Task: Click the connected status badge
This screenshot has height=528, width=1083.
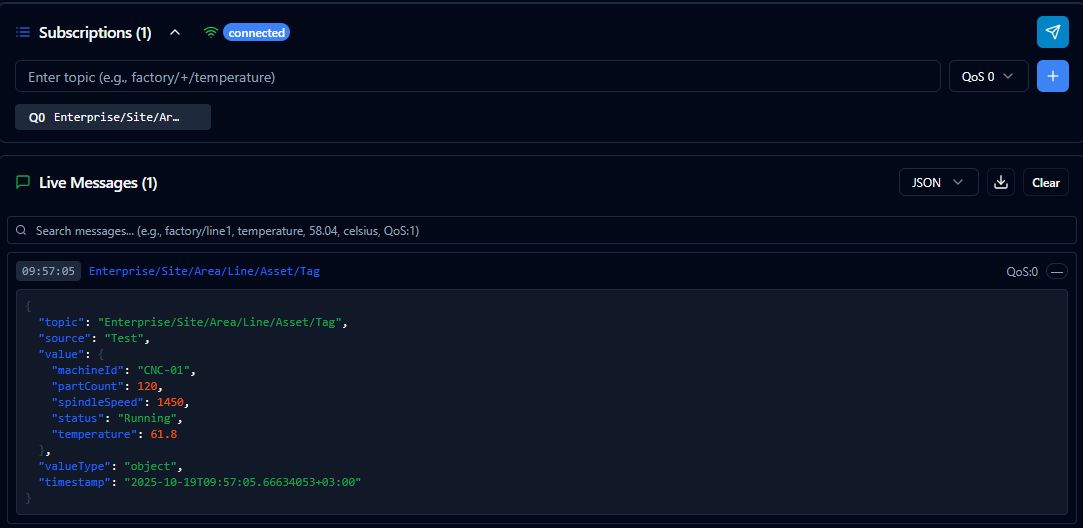Action: (256, 32)
